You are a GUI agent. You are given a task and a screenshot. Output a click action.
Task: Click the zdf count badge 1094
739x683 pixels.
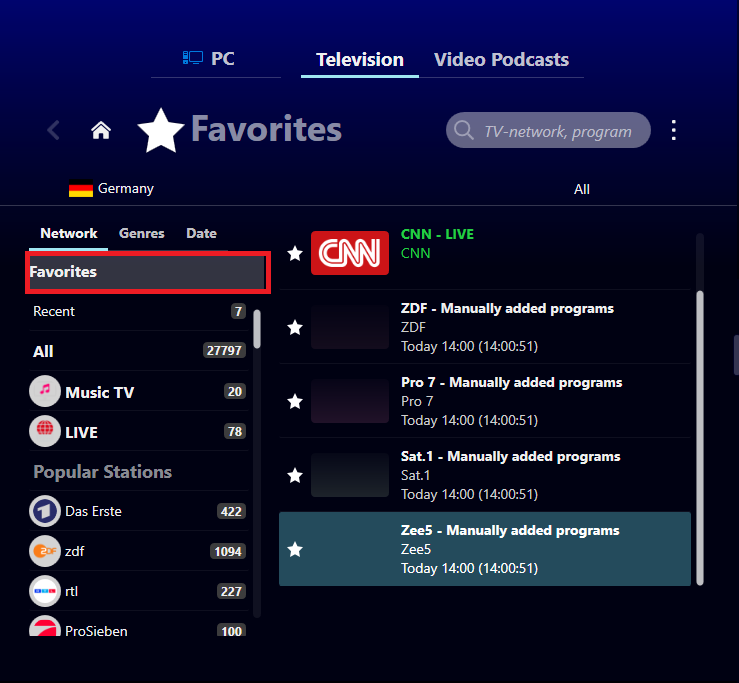(228, 551)
